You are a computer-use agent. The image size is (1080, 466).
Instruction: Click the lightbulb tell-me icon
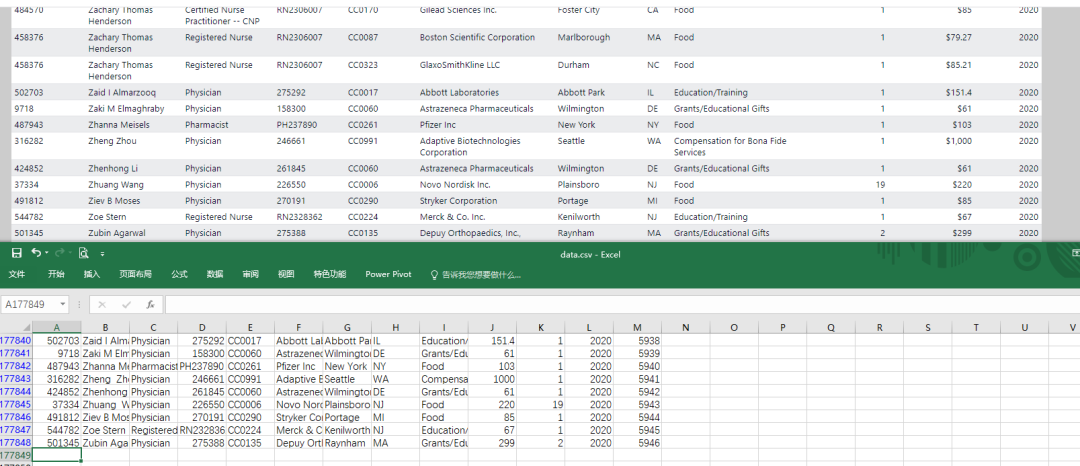pyautogui.click(x=435, y=274)
